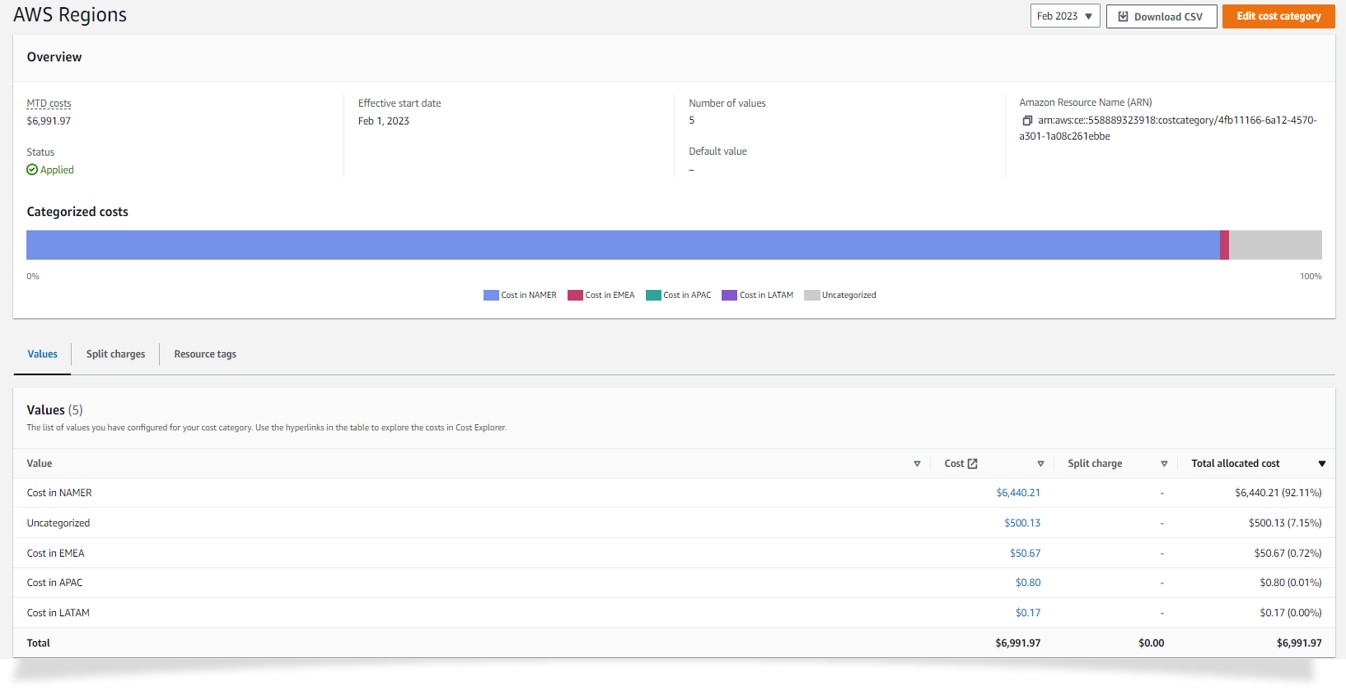Click the blue Cost in NAMER legend swatch
This screenshot has height=691, width=1346.
pos(491,295)
